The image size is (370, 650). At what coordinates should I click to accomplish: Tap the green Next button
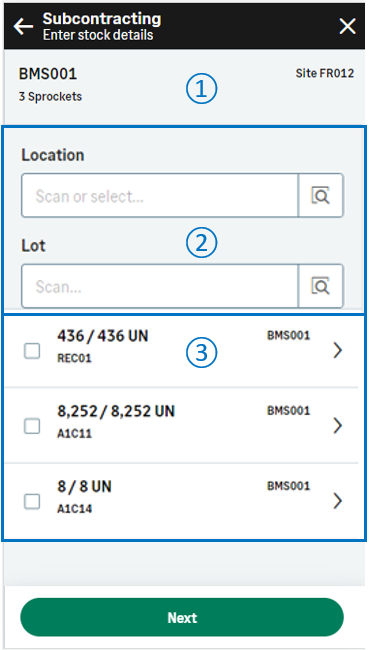182,617
